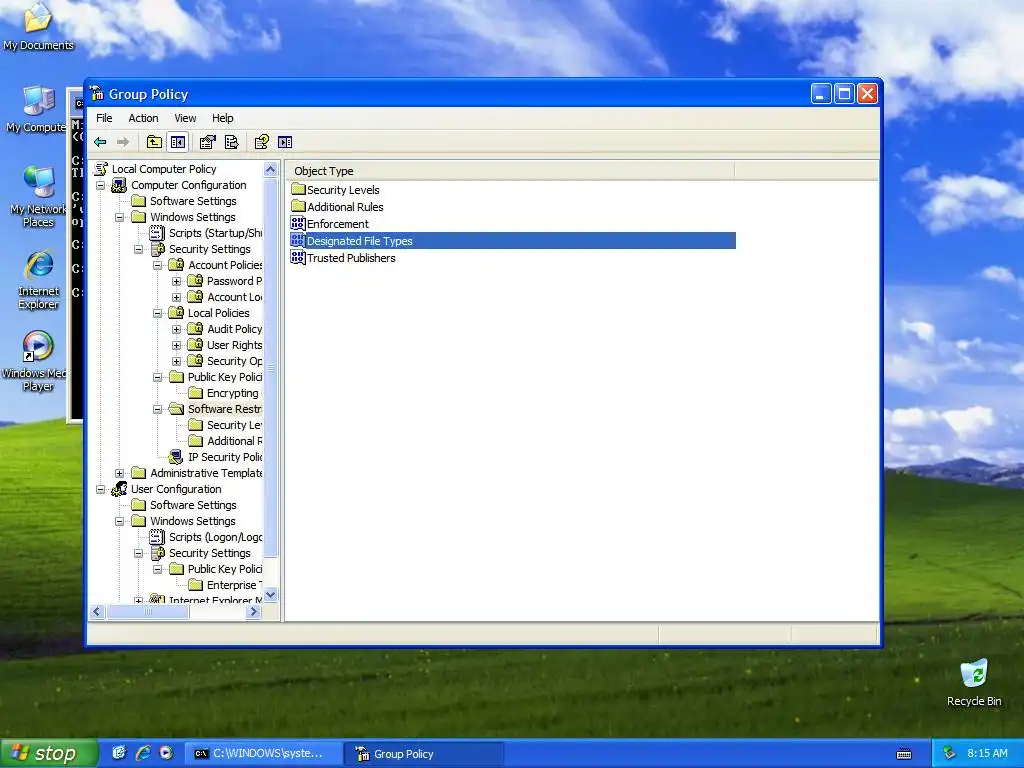The width and height of the screenshot is (1024, 768).
Task: Toggle the Show/Hide Console Tree icon
Action: click(177, 142)
